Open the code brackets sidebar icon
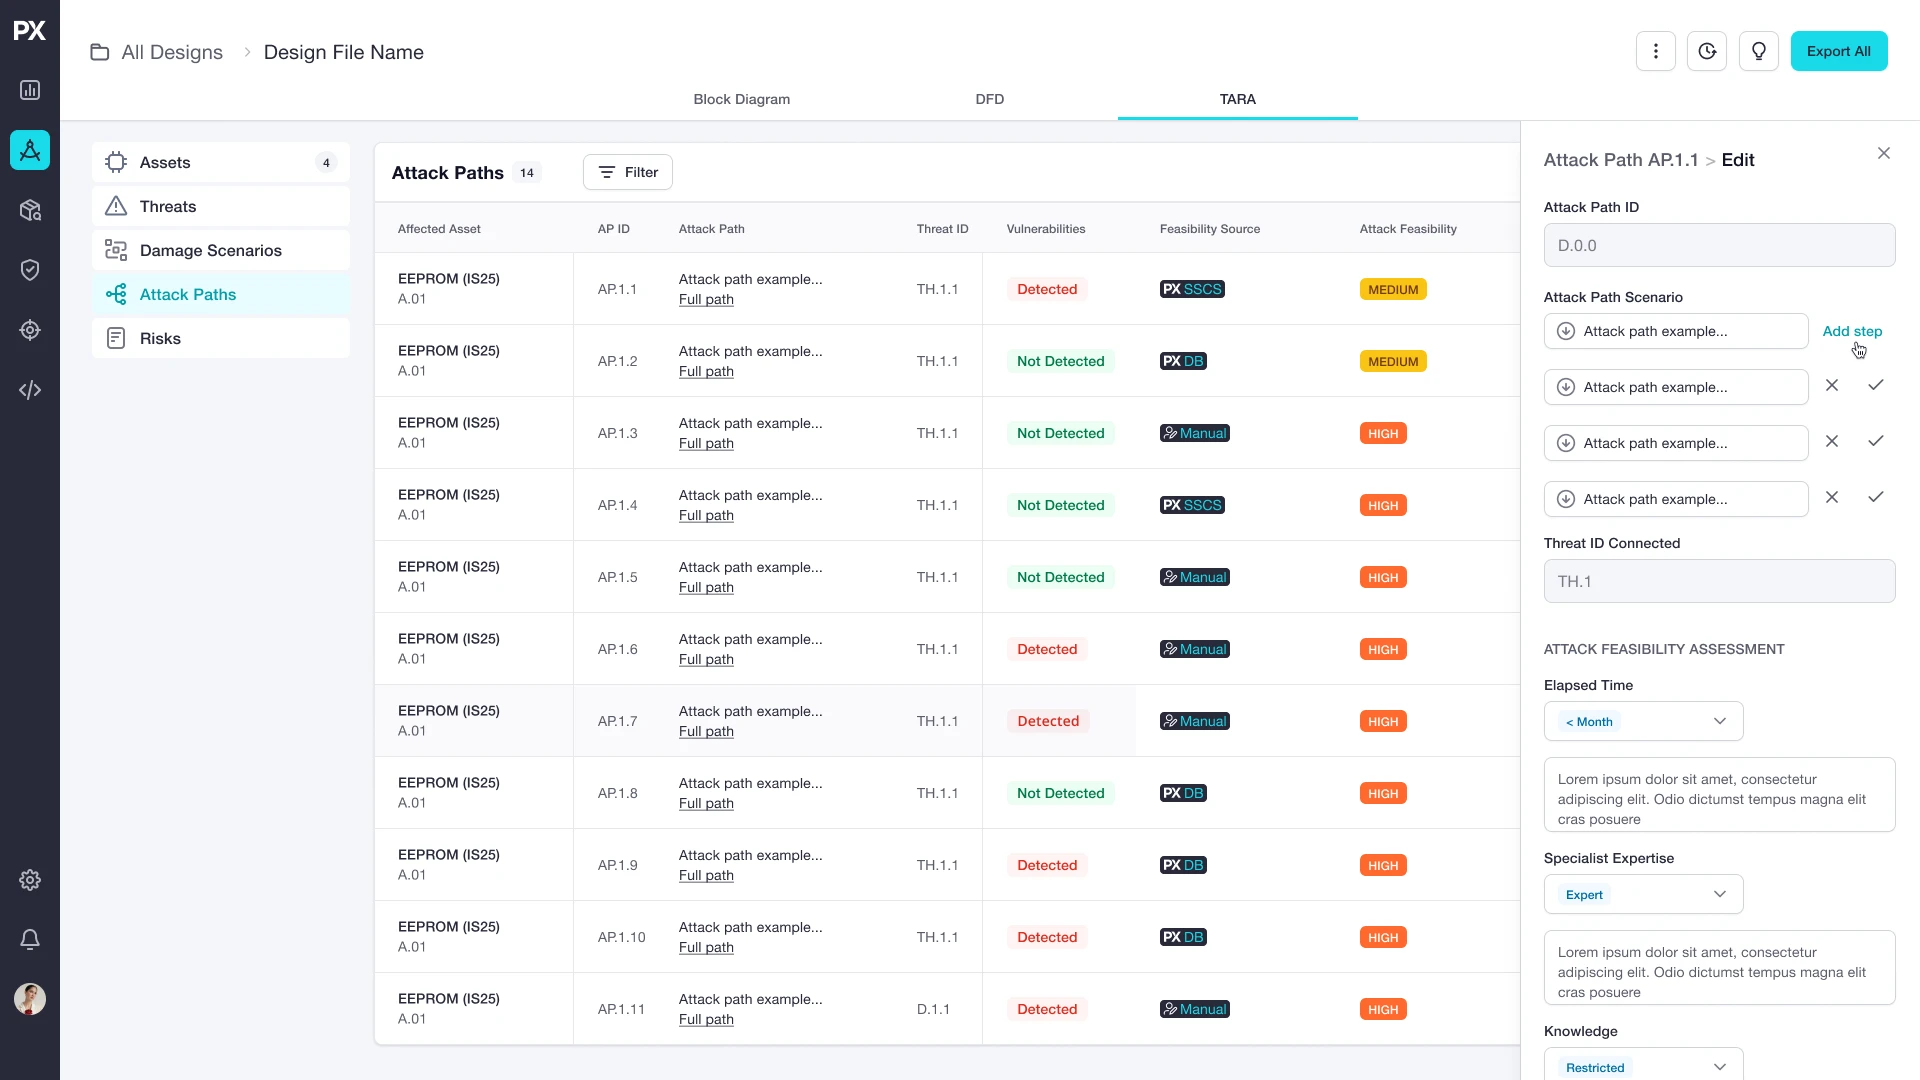 [x=30, y=390]
